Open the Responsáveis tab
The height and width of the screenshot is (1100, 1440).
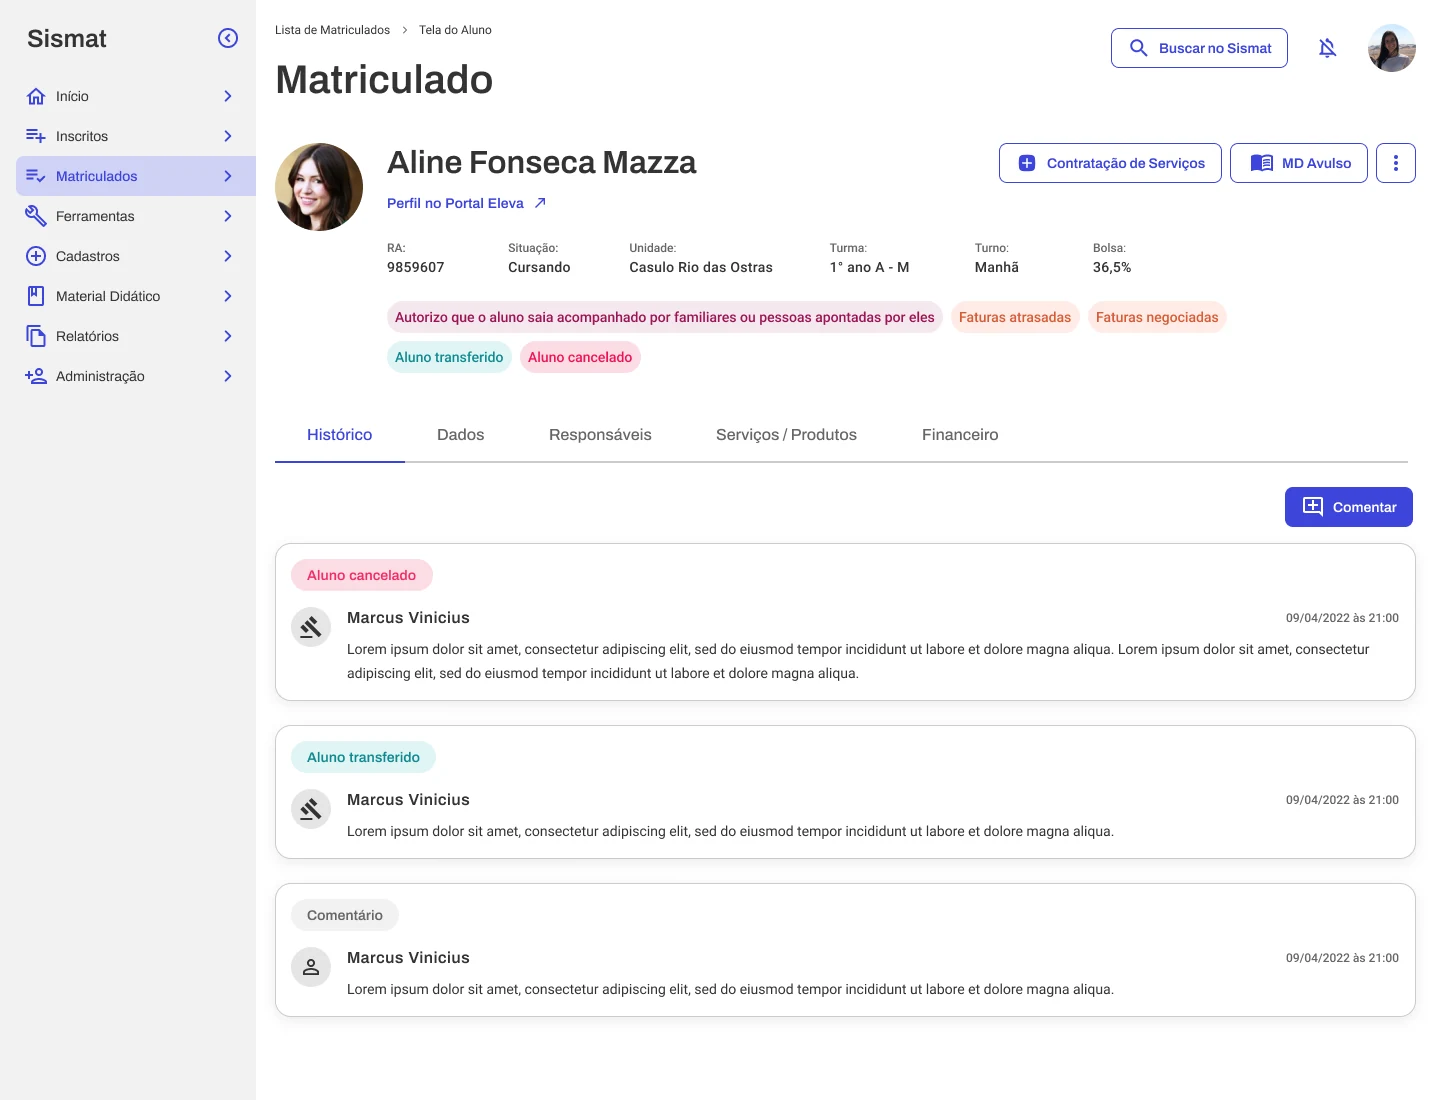(600, 435)
